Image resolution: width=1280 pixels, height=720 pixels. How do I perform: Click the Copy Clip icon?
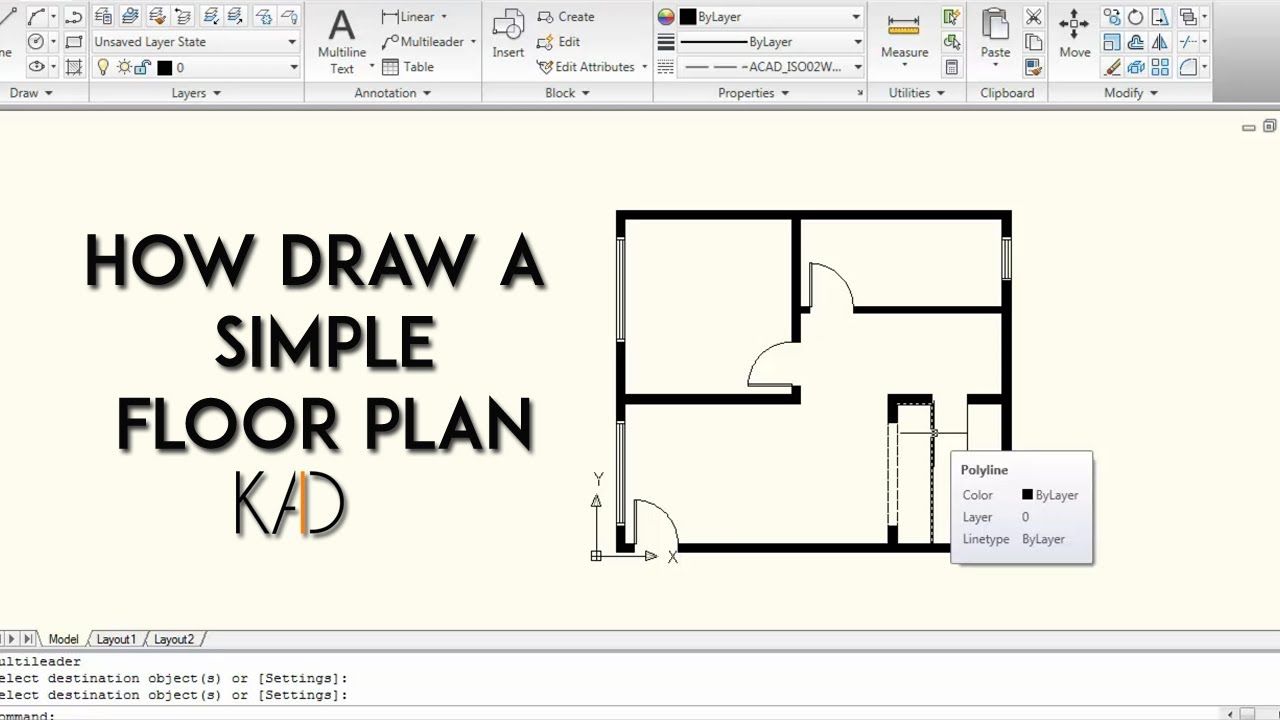pos(1034,42)
